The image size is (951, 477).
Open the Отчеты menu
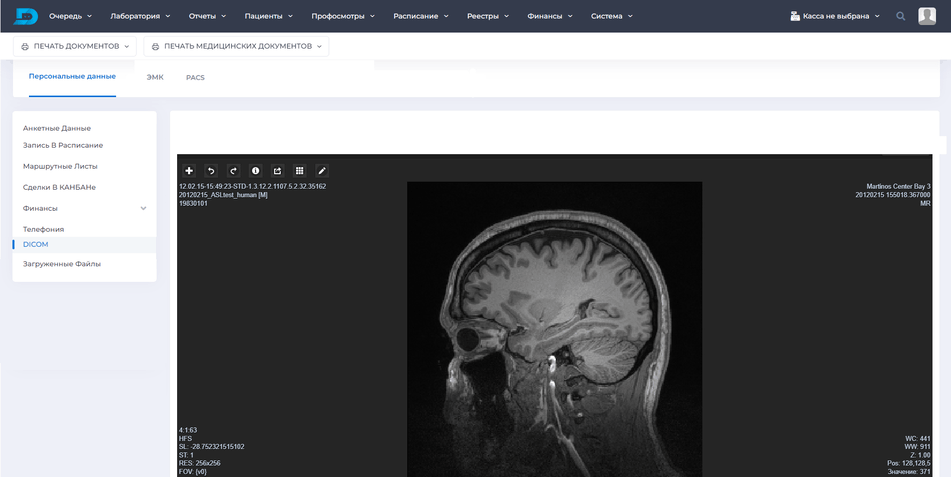[207, 16]
